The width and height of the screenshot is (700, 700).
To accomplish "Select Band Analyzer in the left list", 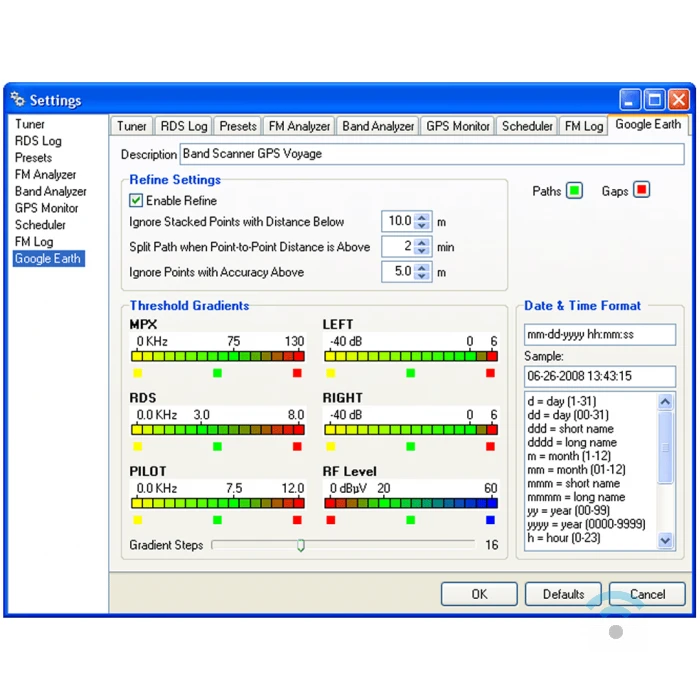I will [51, 192].
